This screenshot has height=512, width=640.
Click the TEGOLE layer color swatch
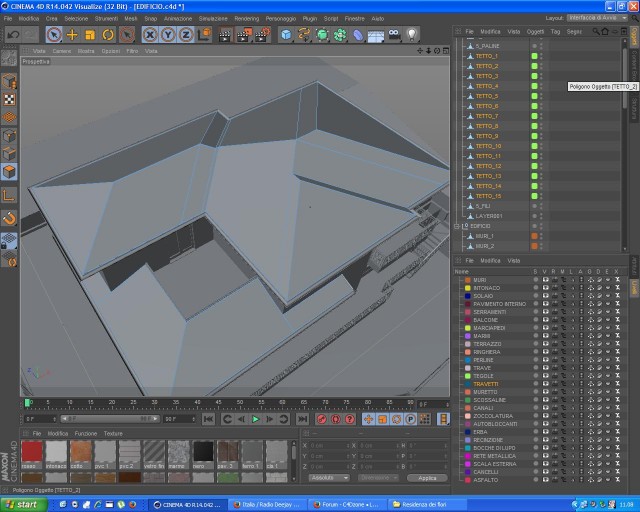point(467,376)
